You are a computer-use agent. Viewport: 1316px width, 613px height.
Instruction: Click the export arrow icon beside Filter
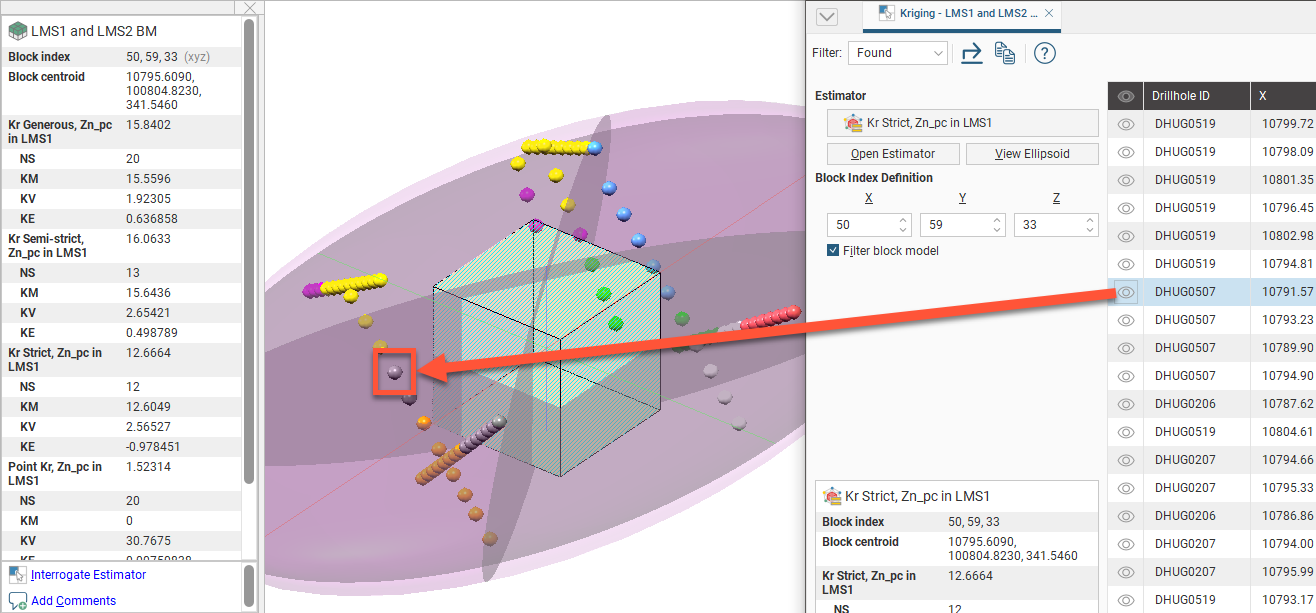(971, 54)
